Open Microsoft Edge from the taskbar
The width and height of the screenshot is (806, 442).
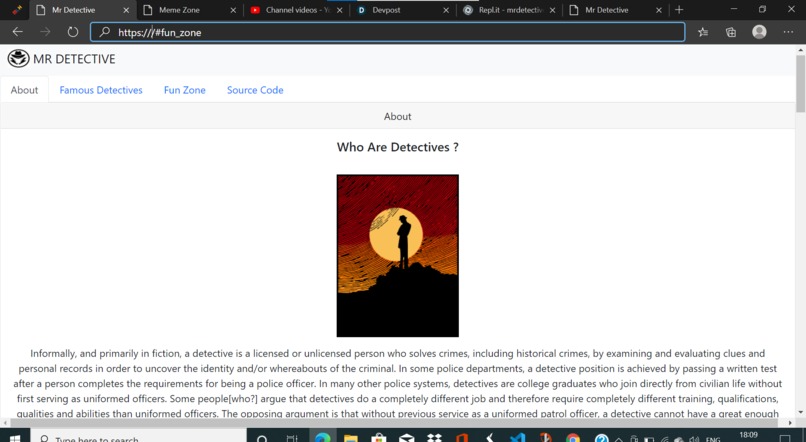(x=323, y=437)
